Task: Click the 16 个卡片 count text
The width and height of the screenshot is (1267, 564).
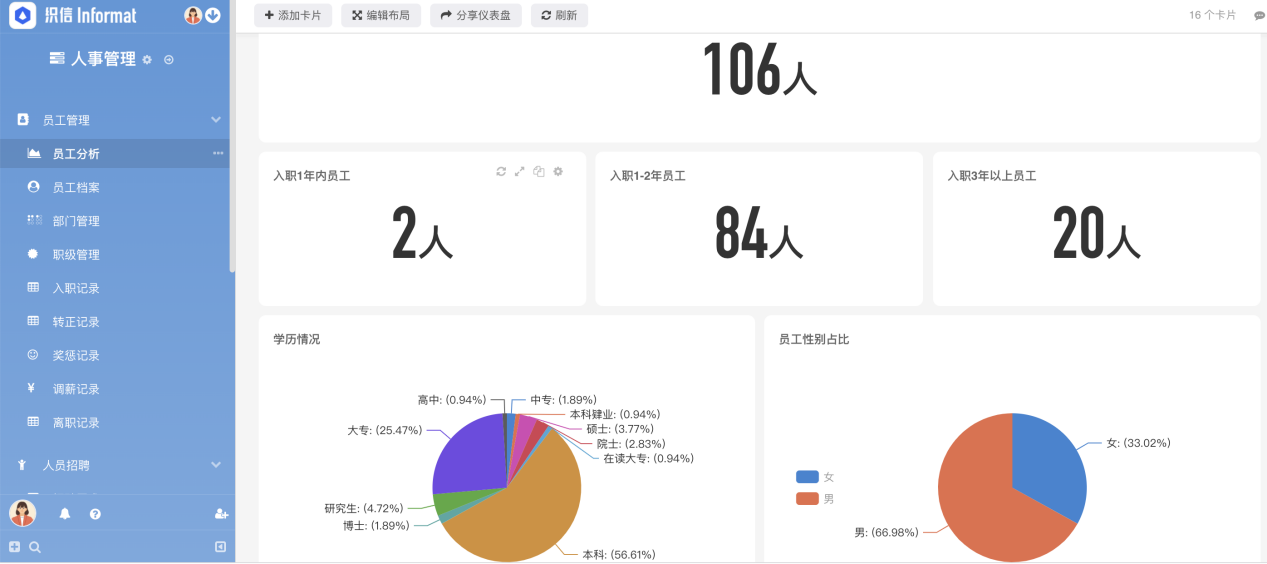Action: [1212, 15]
